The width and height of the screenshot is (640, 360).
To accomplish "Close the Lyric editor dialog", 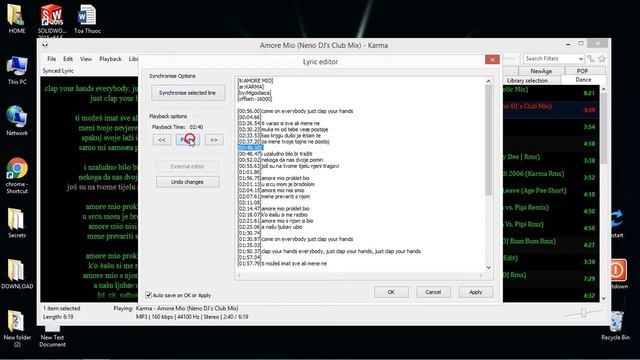I will coord(492,60).
